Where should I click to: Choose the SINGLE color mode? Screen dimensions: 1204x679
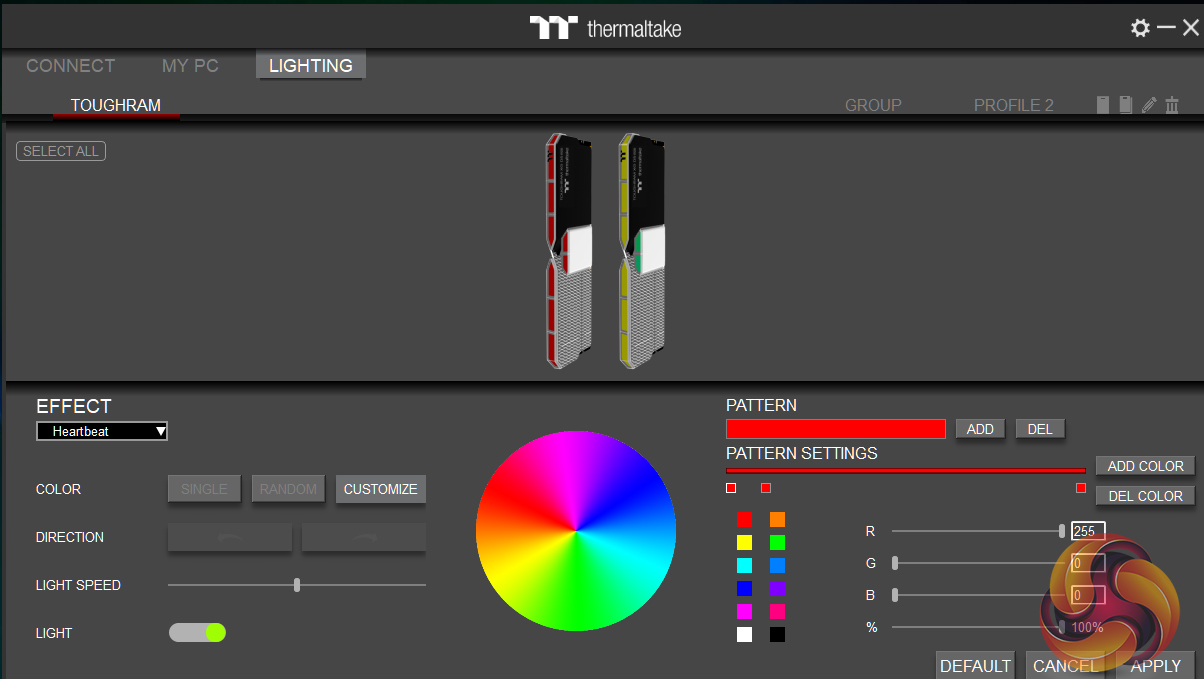pyautogui.click(x=204, y=489)
